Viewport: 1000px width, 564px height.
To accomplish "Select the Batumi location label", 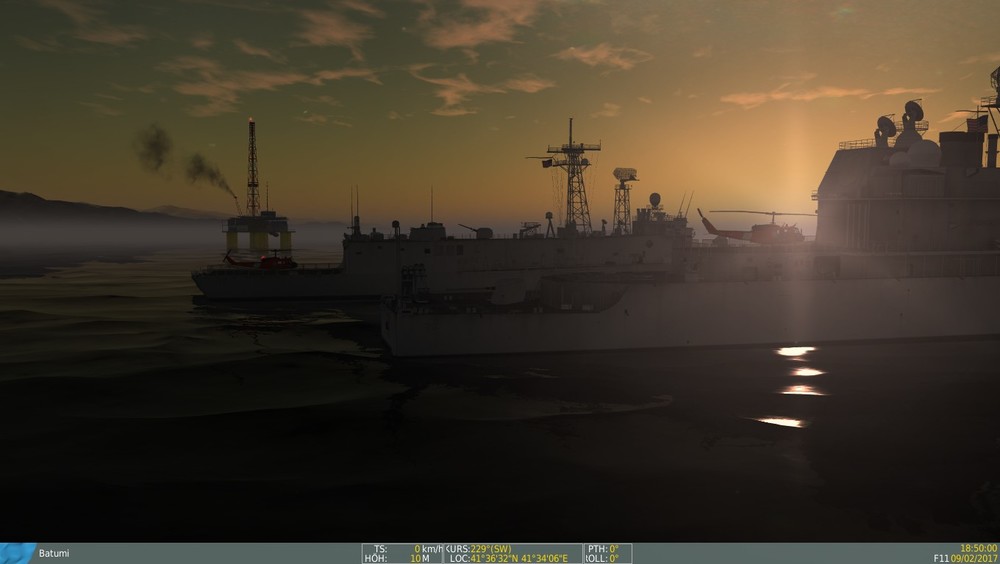I will (x=54, y=553).
